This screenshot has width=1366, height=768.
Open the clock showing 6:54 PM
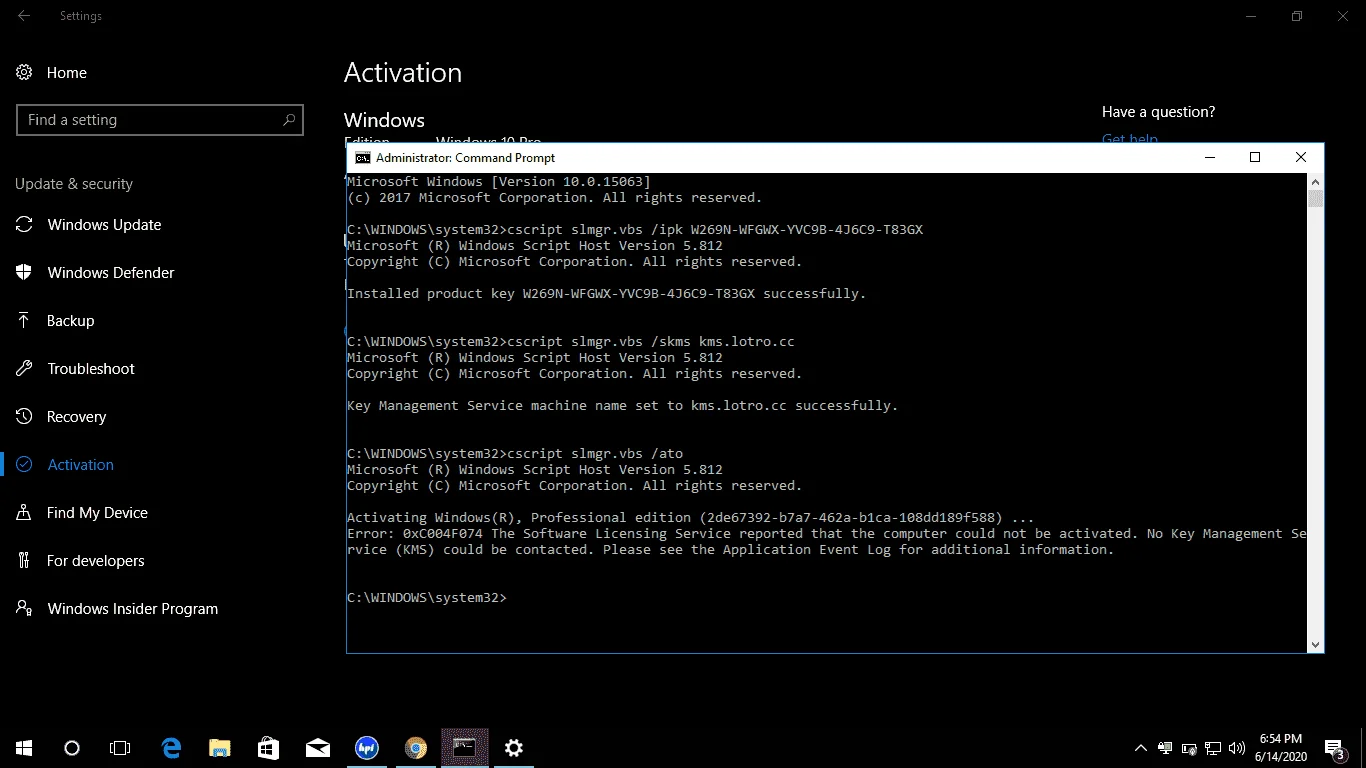tap(1281, 748)
